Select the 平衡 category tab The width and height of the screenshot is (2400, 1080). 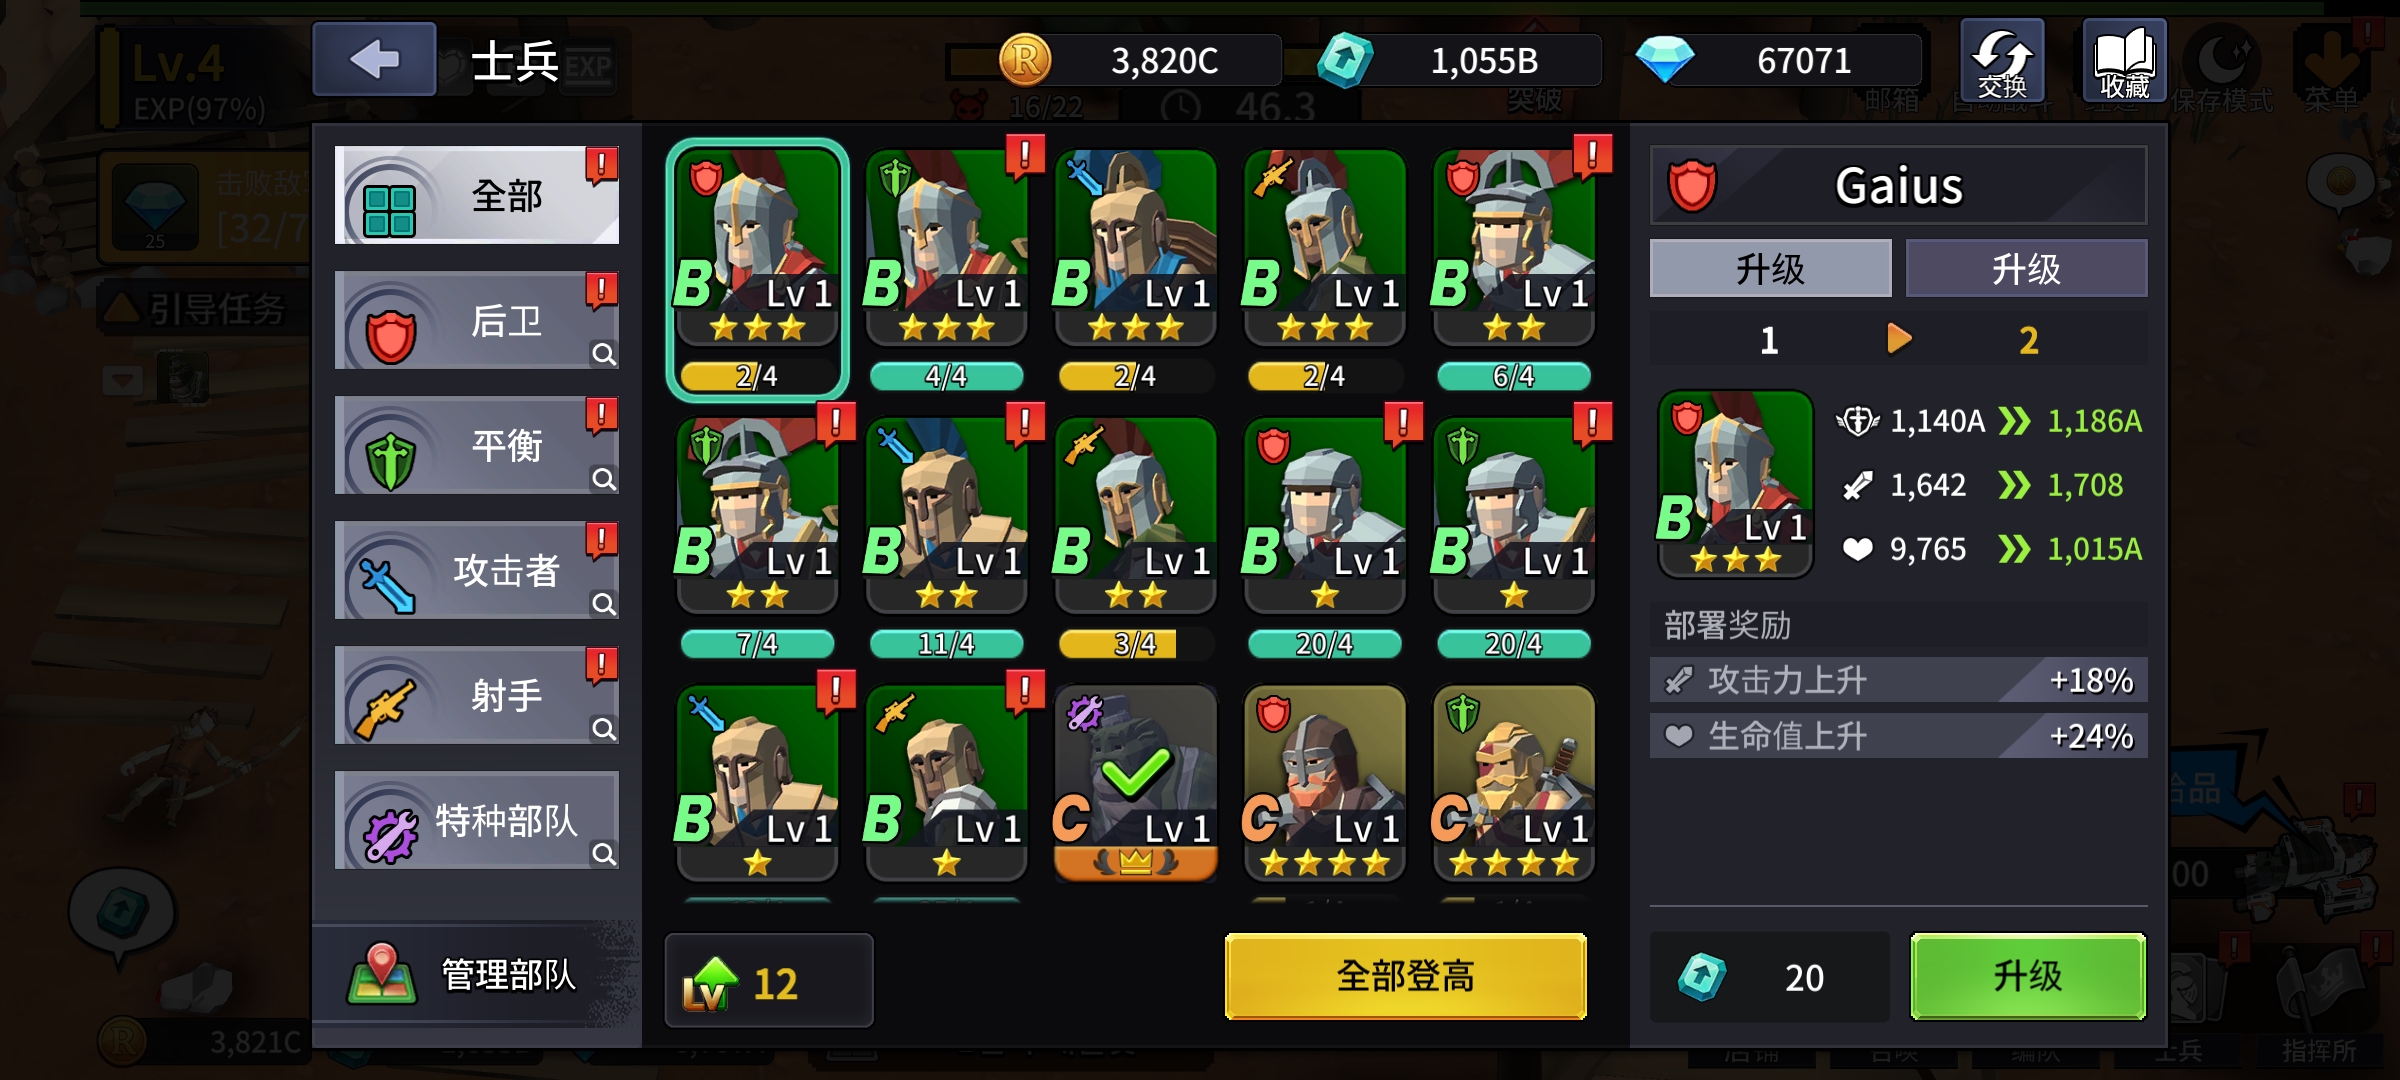coord(477,445)
